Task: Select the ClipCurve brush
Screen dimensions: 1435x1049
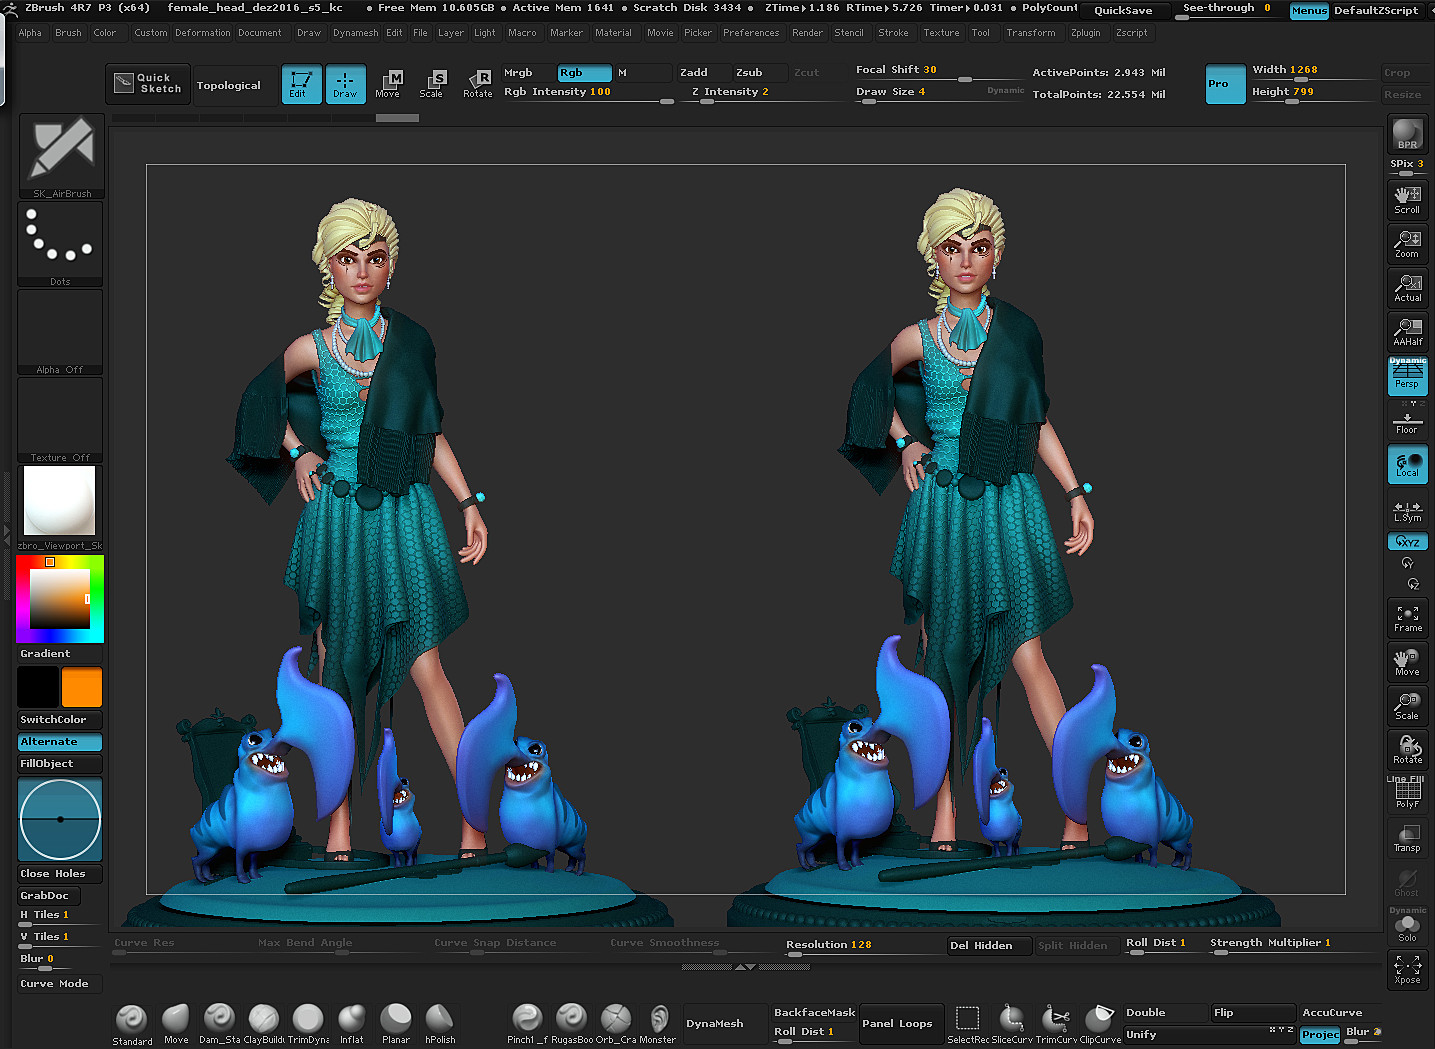Action: pos(1100,1024)
